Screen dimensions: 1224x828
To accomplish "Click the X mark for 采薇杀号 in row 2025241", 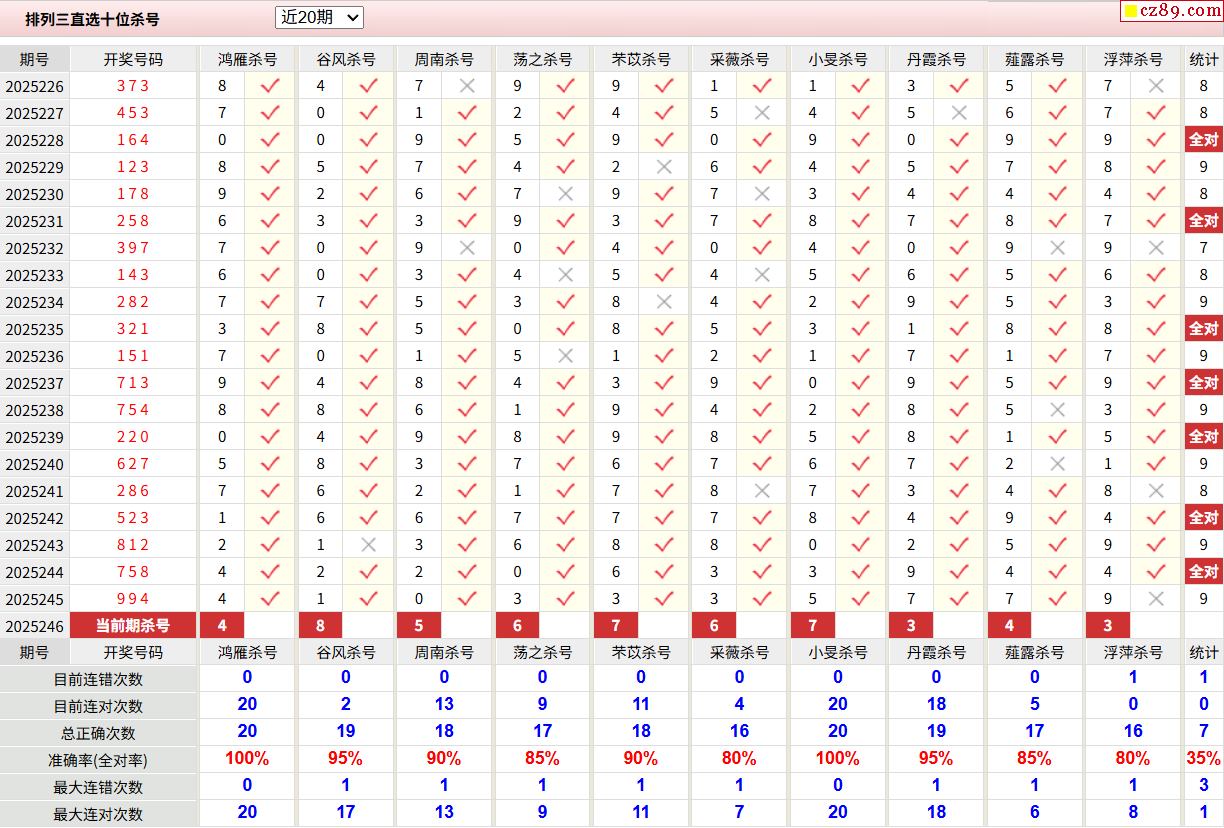I will [x=762, y=491].
